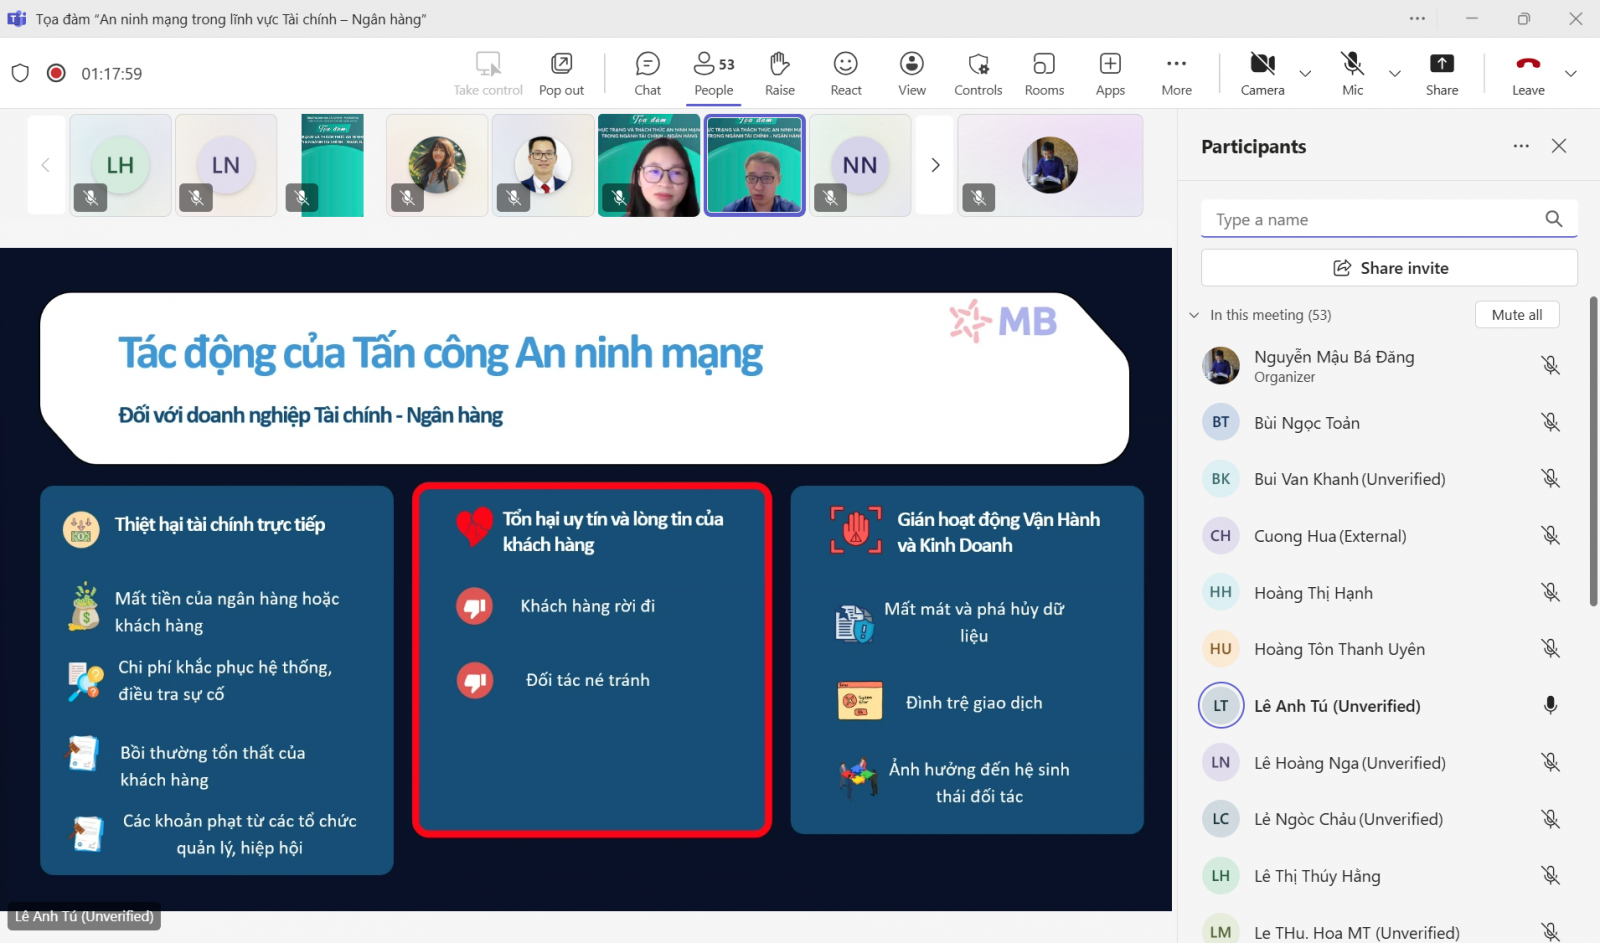Select the People tab in toolbar
Image resolution: width=1600 pixels, height=943 pixels.
point(714,74)
